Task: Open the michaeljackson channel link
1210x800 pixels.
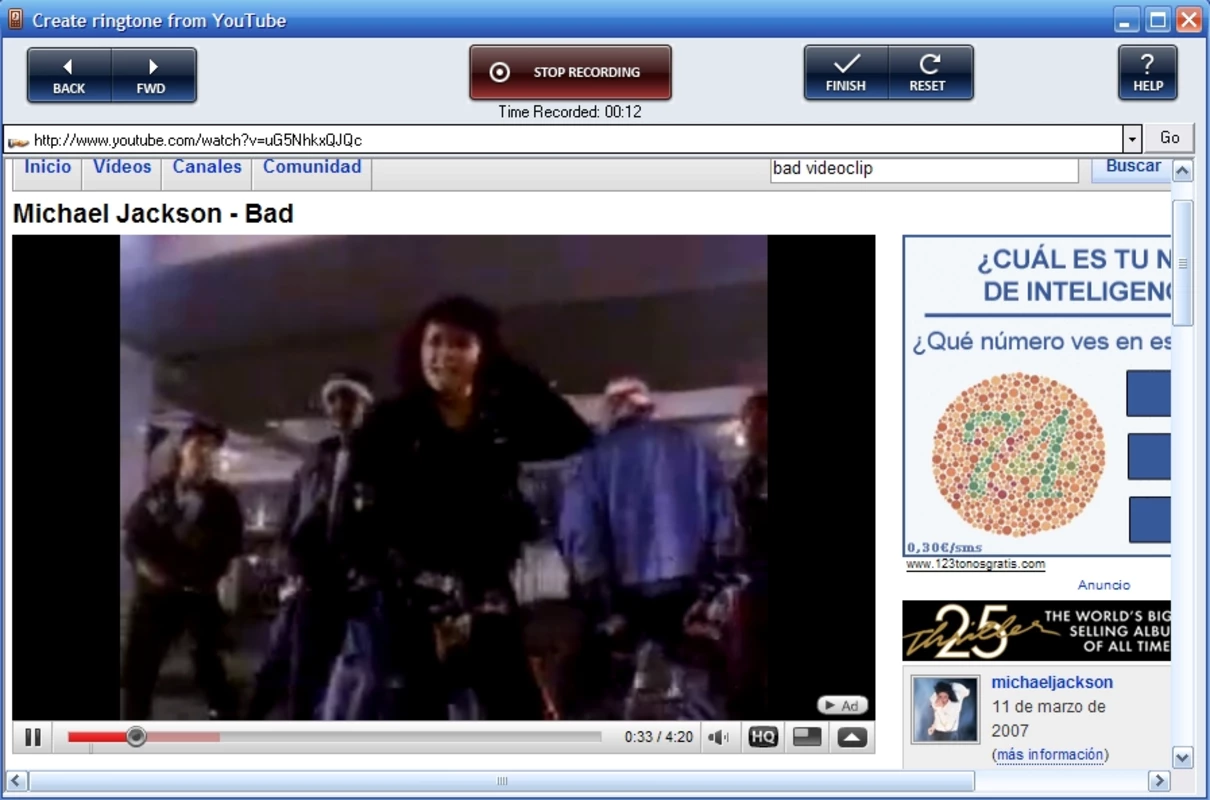Action: 1052,682
